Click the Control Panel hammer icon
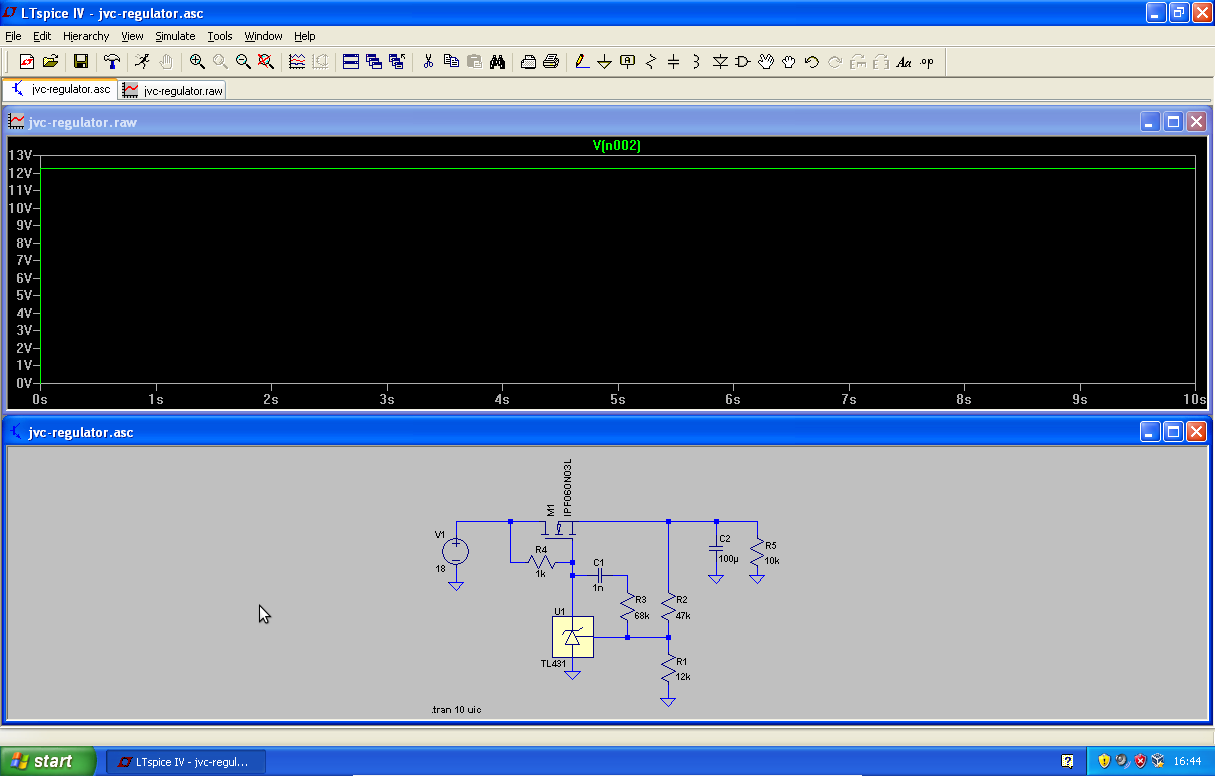Image resolution: width=1215 pixels, height=776 pixels. click(112, 62)
